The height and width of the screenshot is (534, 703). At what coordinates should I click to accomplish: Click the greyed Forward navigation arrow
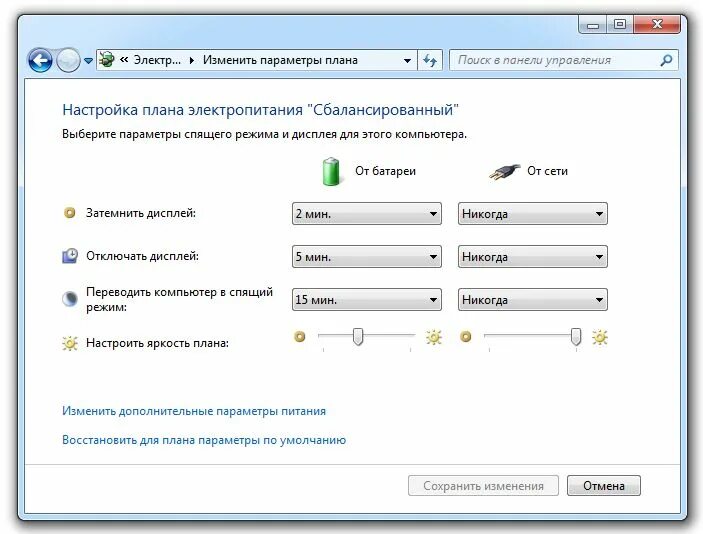click(68, 61)
